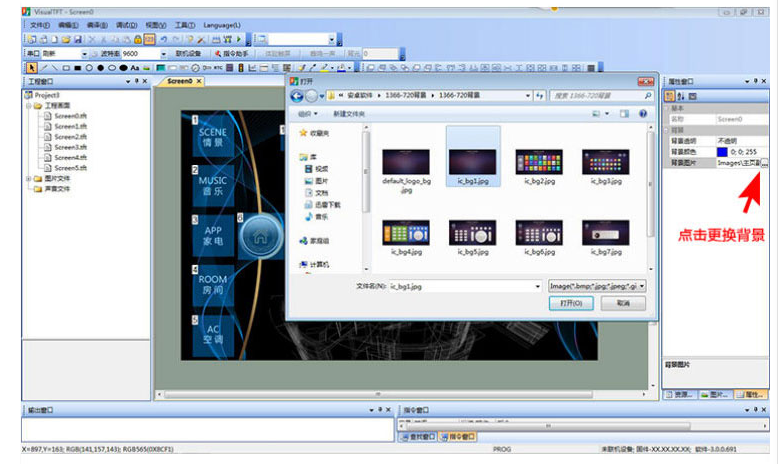The image size is (778, 464).
Task: Select the traffic light indicator tool
Action: click(241, 68)
